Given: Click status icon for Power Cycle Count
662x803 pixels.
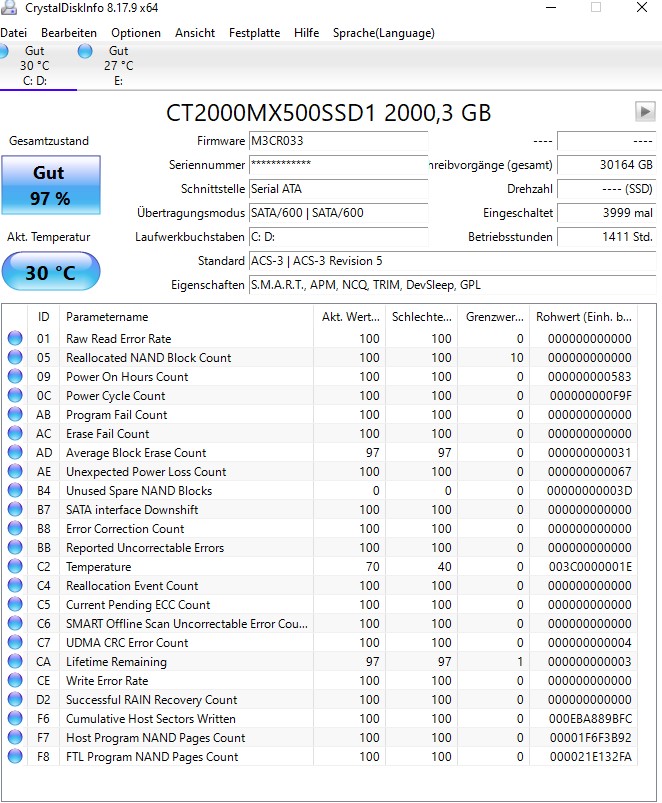Looking at the screenshot, I should pos(15,395).
